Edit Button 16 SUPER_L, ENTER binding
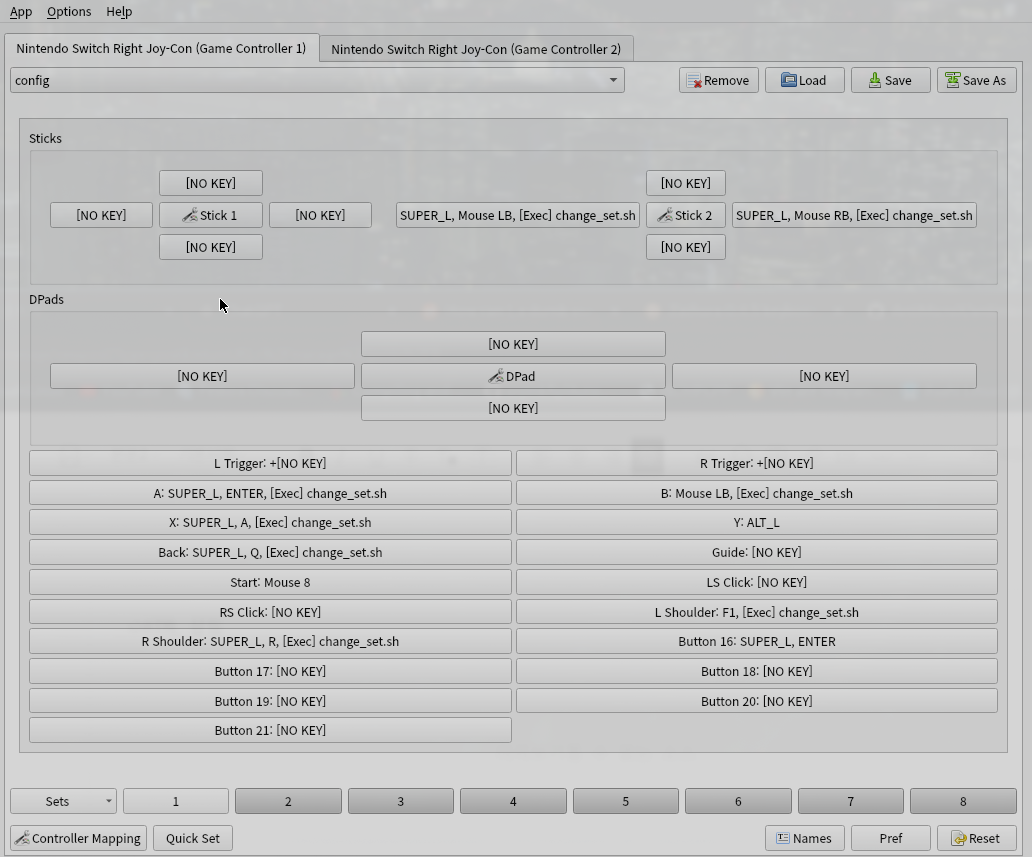1032x857 pixels. (x=757, y=641)
